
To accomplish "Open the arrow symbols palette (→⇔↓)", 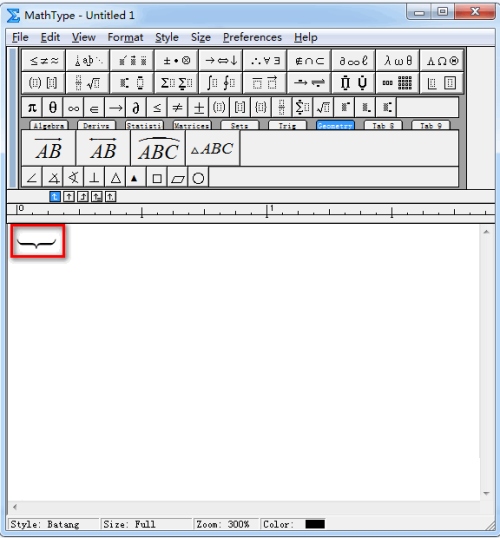I will [x=221, y=61].
